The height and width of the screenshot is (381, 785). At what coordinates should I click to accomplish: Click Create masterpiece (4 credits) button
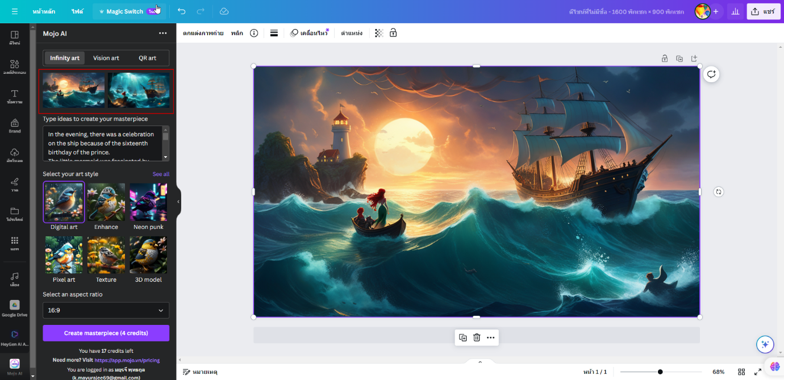point(106,333)
